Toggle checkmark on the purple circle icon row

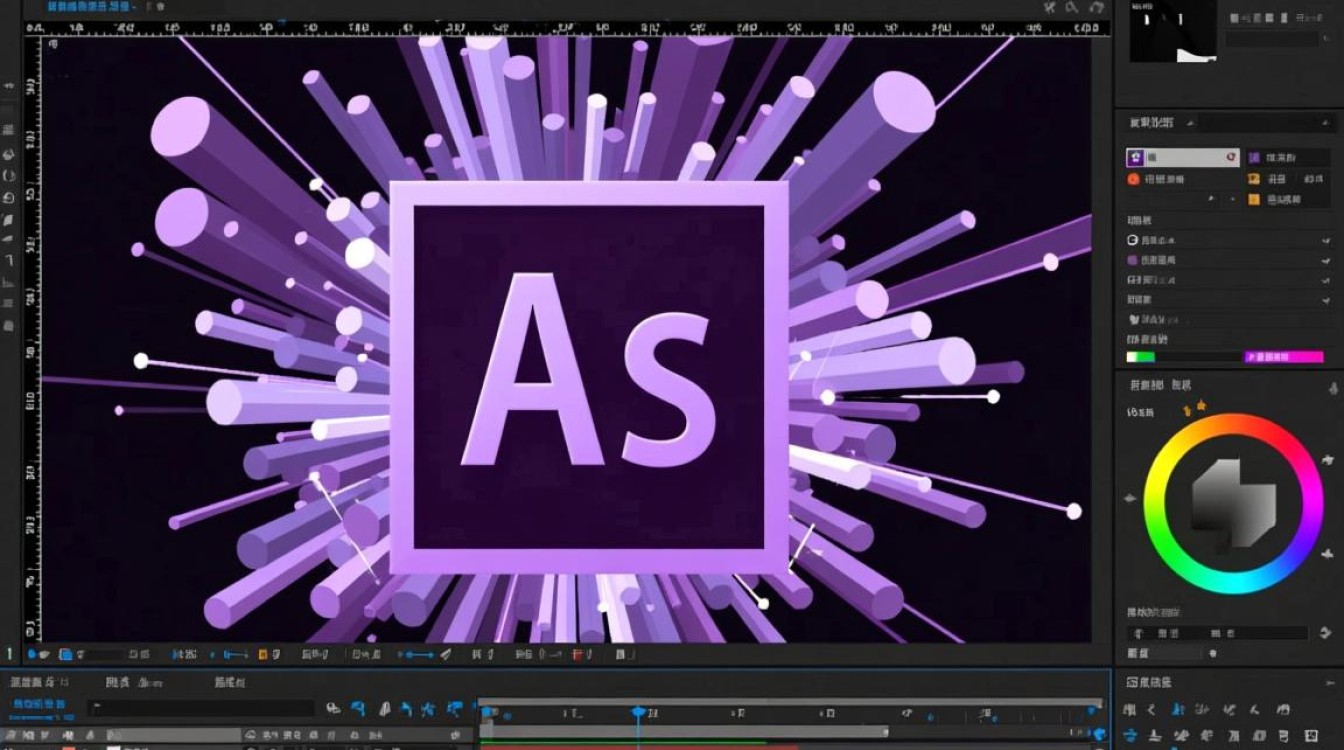point(1325,261)
